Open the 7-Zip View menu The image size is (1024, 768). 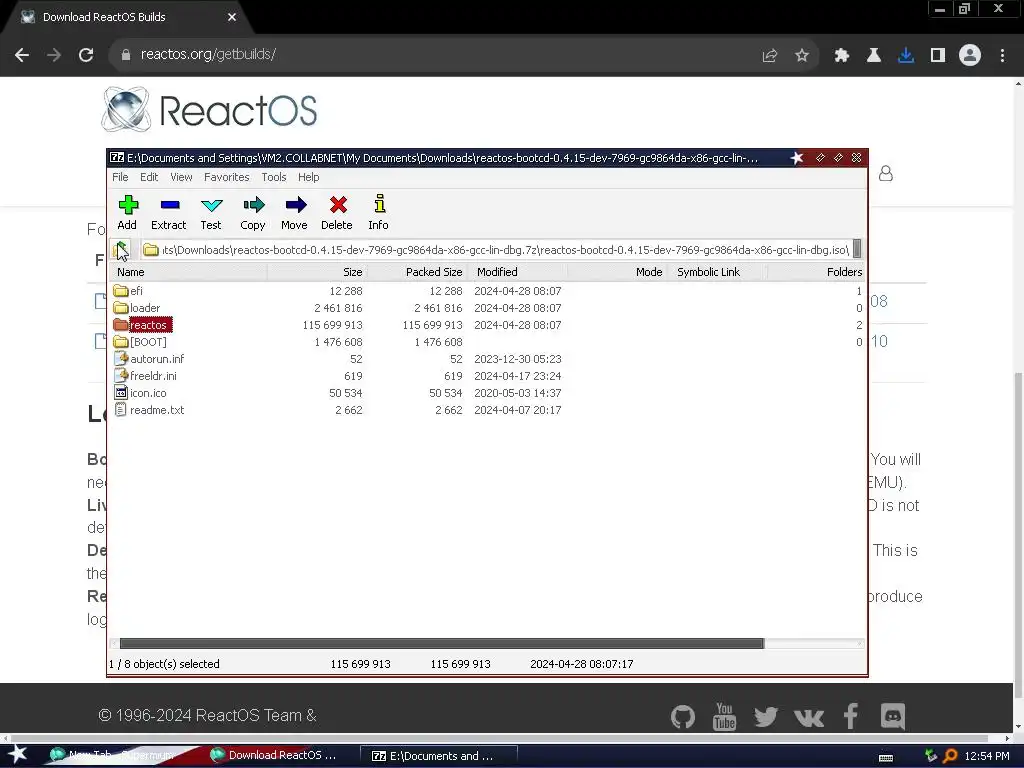(181, 177)
